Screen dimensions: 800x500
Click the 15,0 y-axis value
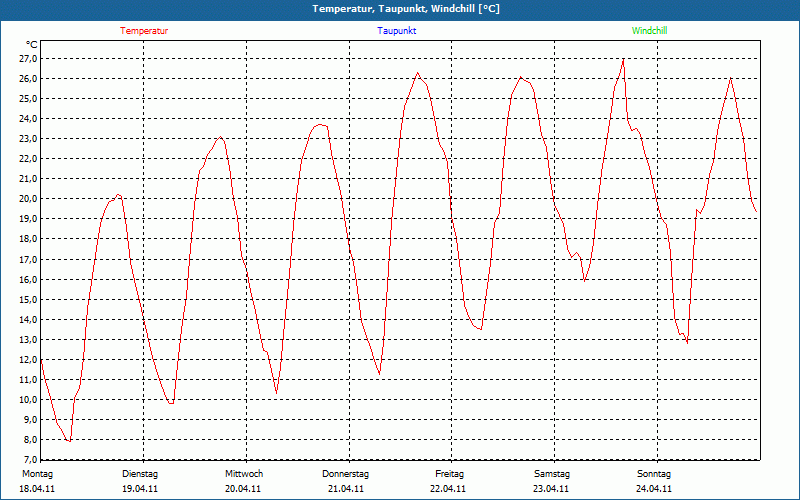tap(28, 299)
